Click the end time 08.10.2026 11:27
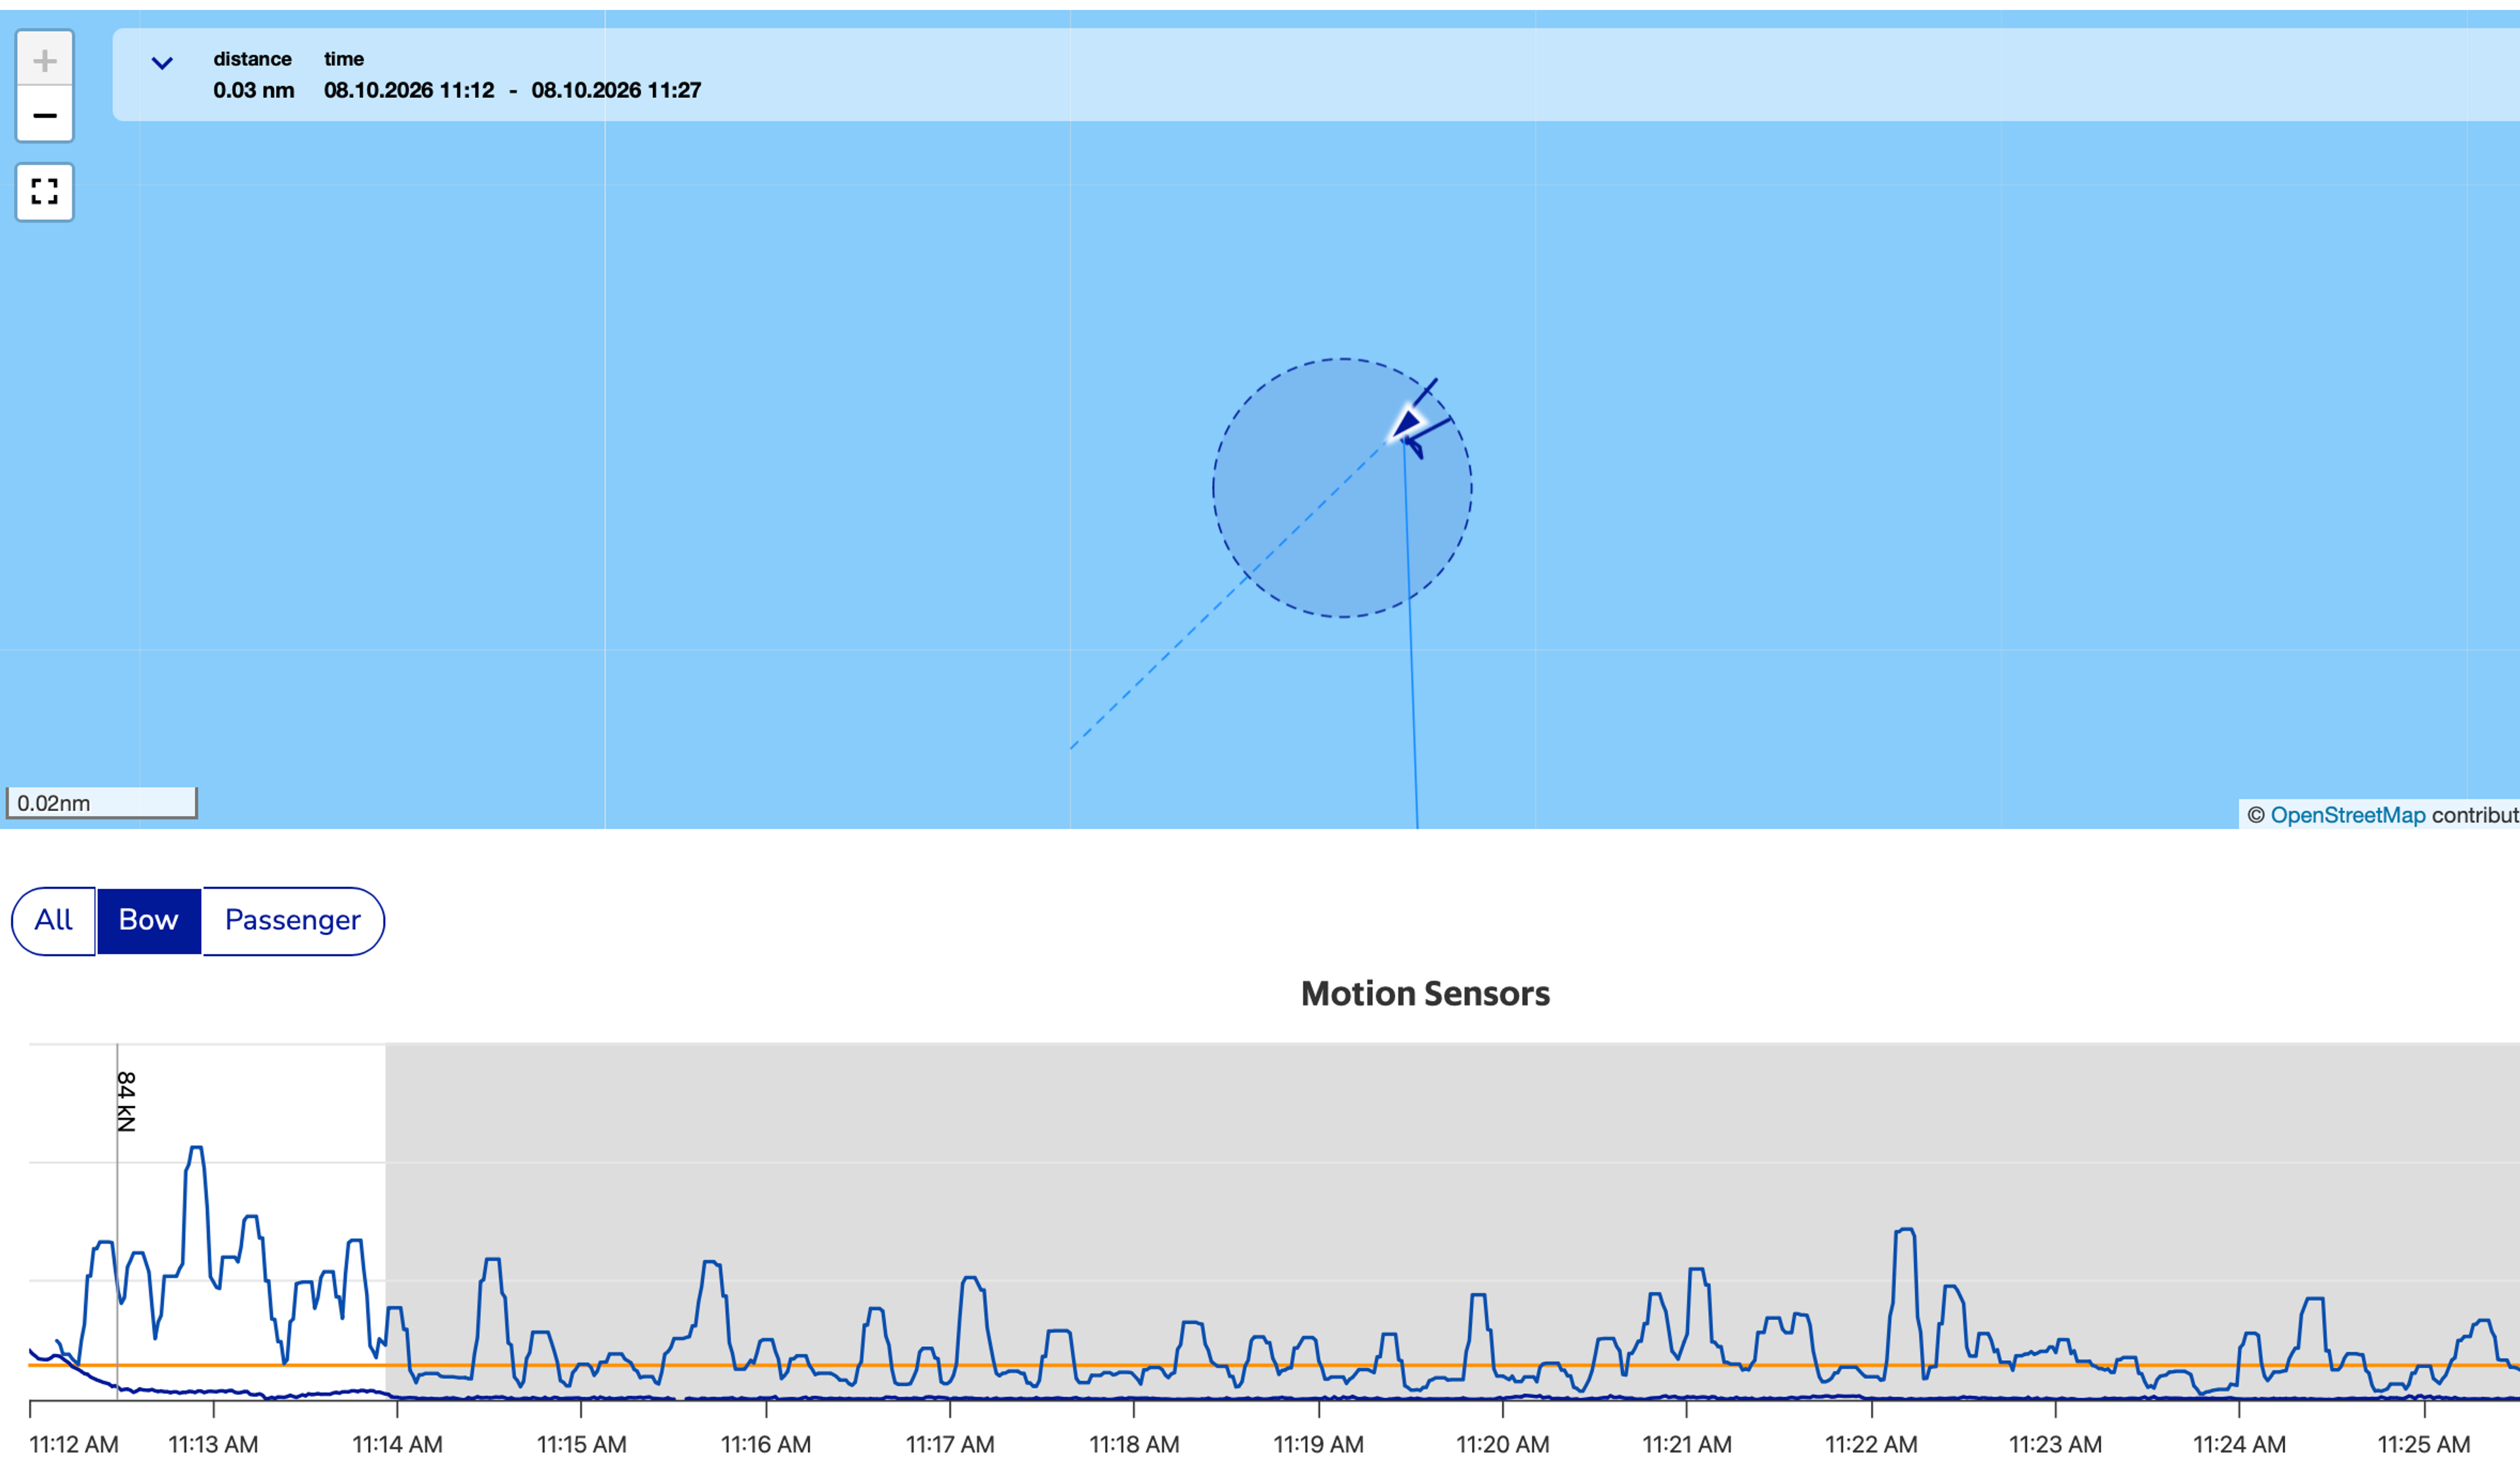 pyautogui.click(x=616, y=90)
